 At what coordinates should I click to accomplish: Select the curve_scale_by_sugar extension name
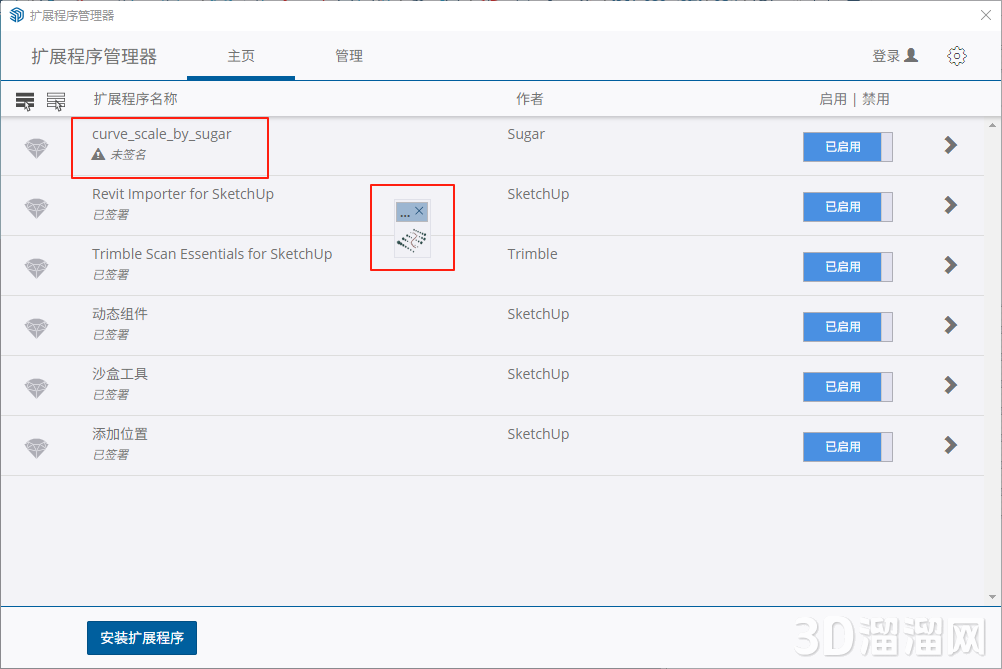point(162,134)
